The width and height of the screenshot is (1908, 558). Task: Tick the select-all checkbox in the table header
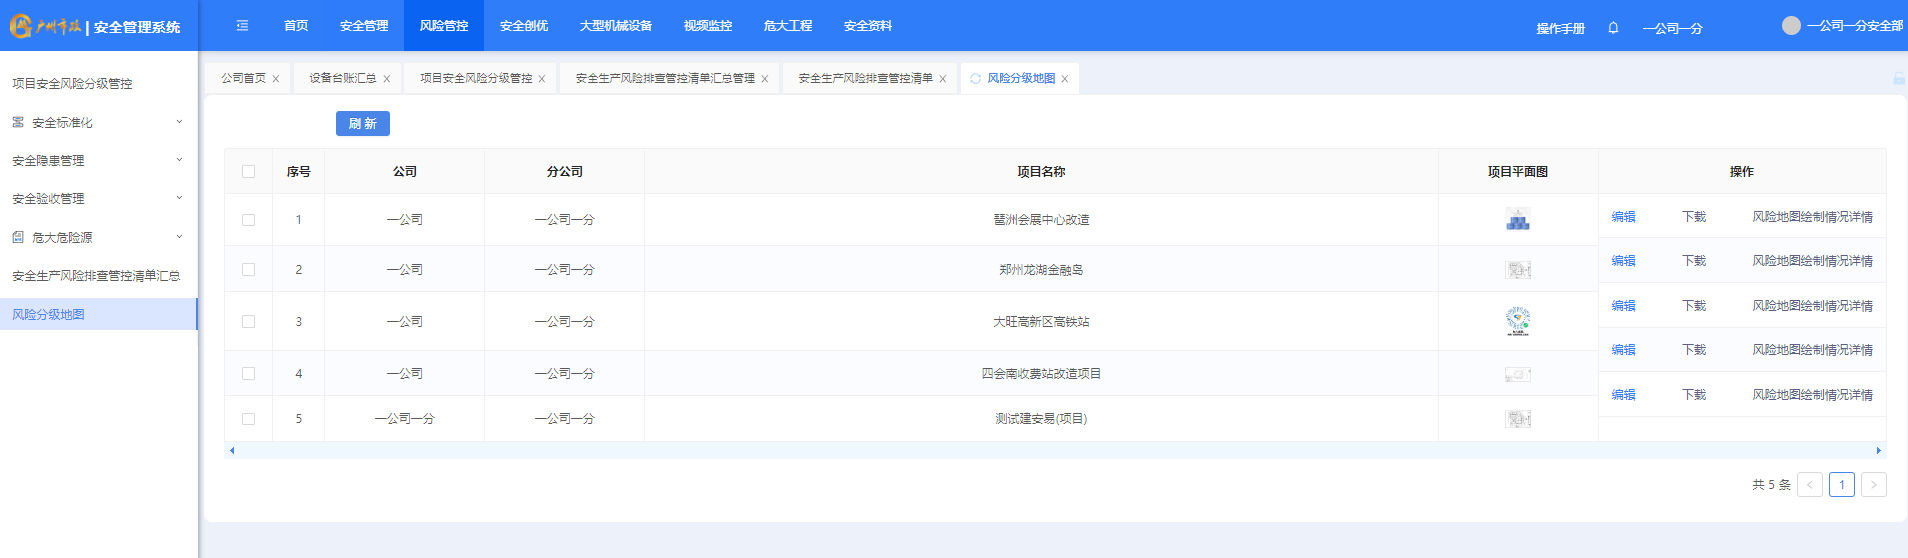click(249, 172)
